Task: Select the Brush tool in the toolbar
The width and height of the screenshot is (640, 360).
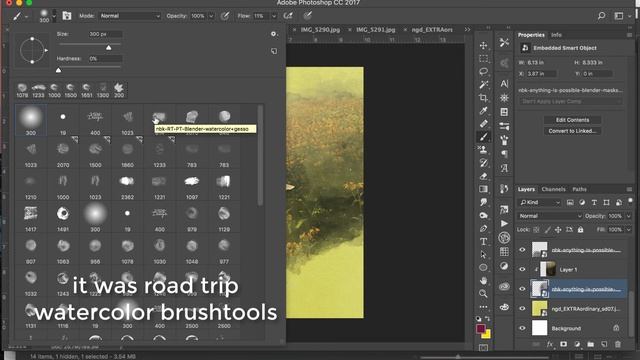Action: click(x=484, y=137)
